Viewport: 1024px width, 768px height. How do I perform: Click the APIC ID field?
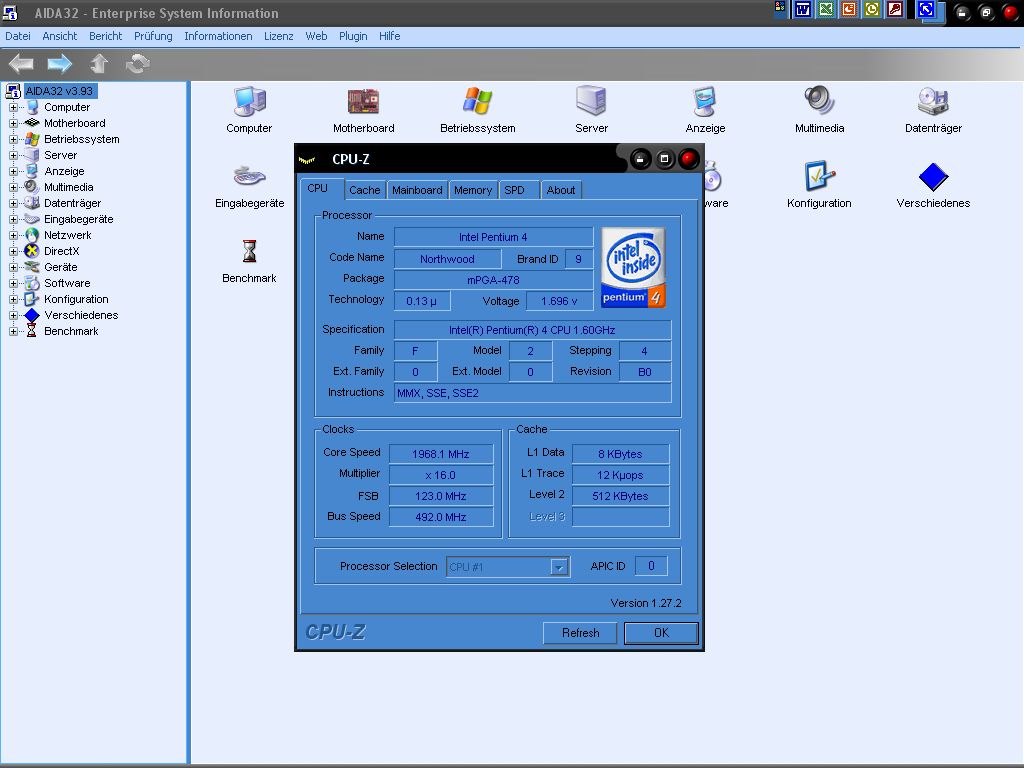(650, 566)
